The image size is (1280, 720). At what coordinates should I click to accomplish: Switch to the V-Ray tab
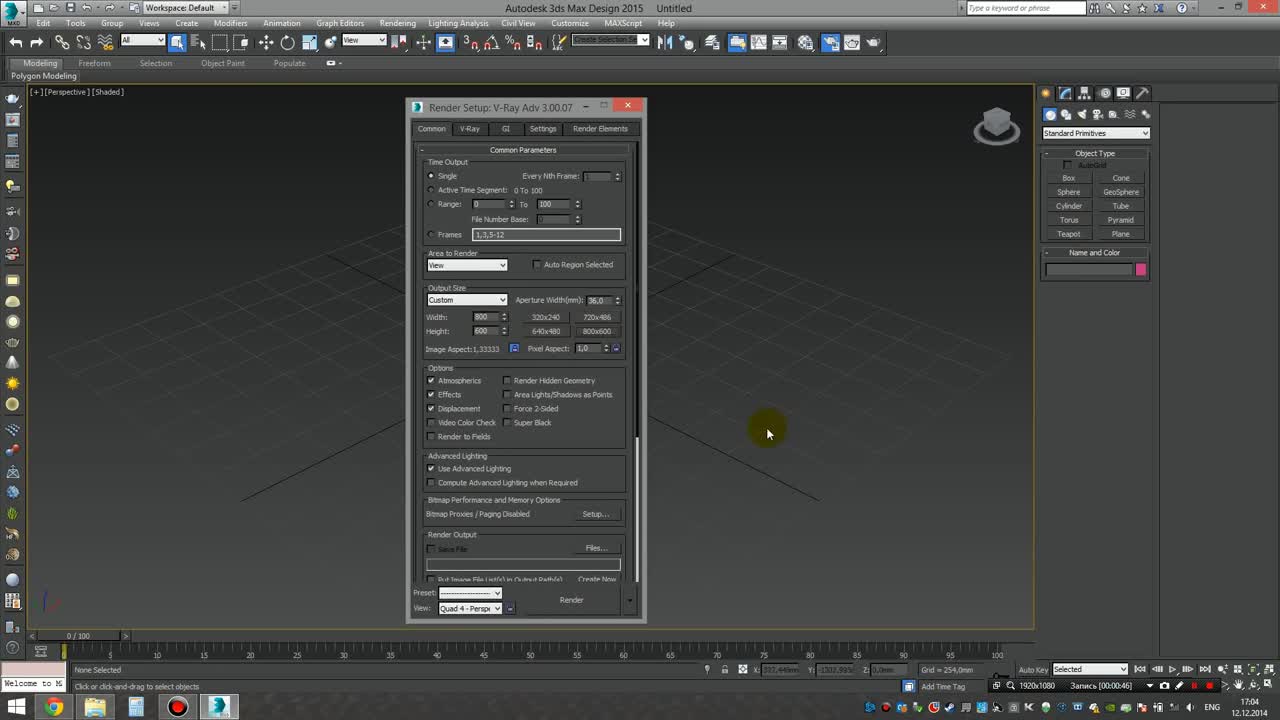coord(469,129)
